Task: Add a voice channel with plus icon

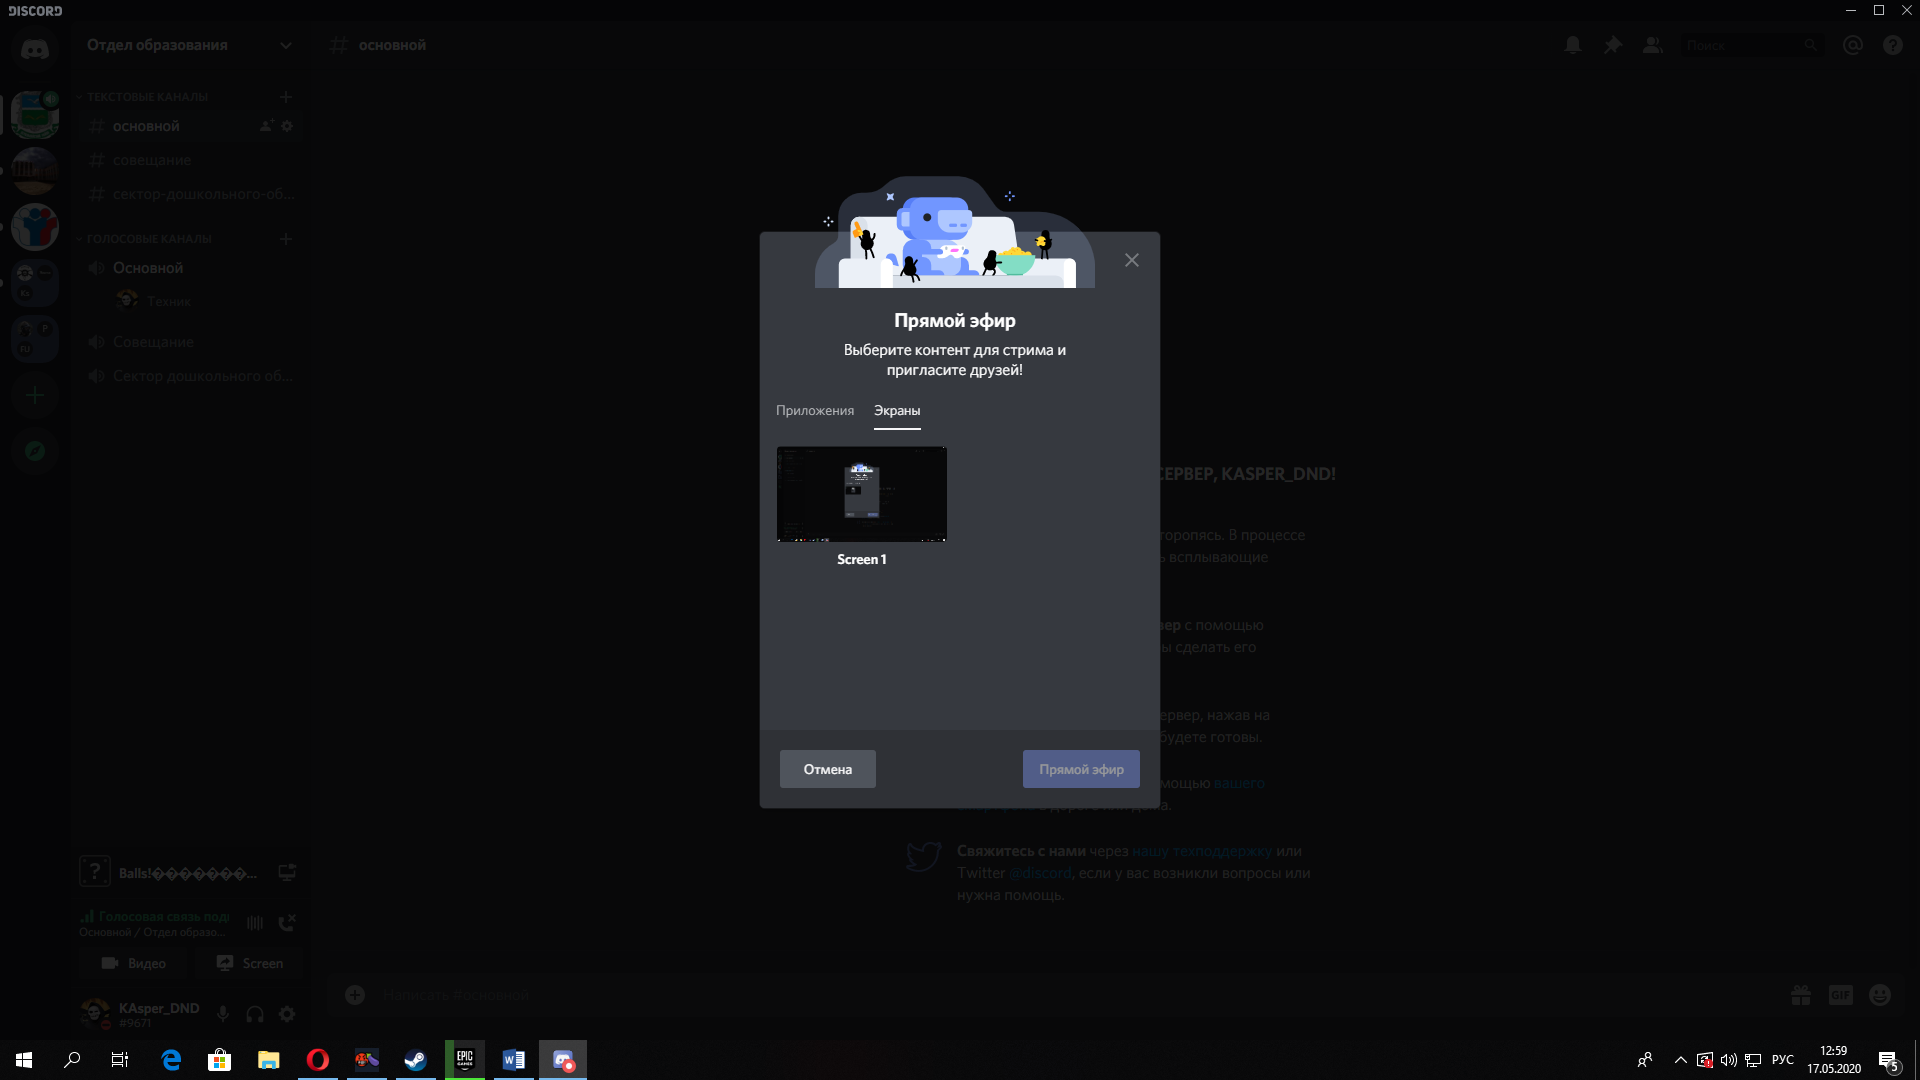Action: pyautogui.click(x=286, y=239)
